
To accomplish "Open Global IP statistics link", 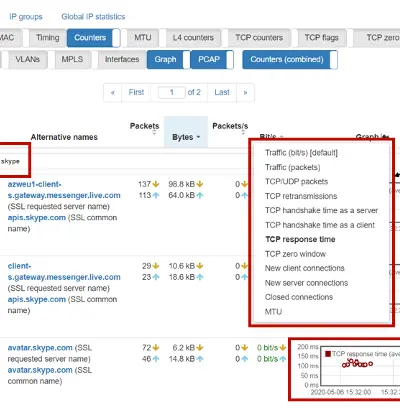I will (93, 17).
